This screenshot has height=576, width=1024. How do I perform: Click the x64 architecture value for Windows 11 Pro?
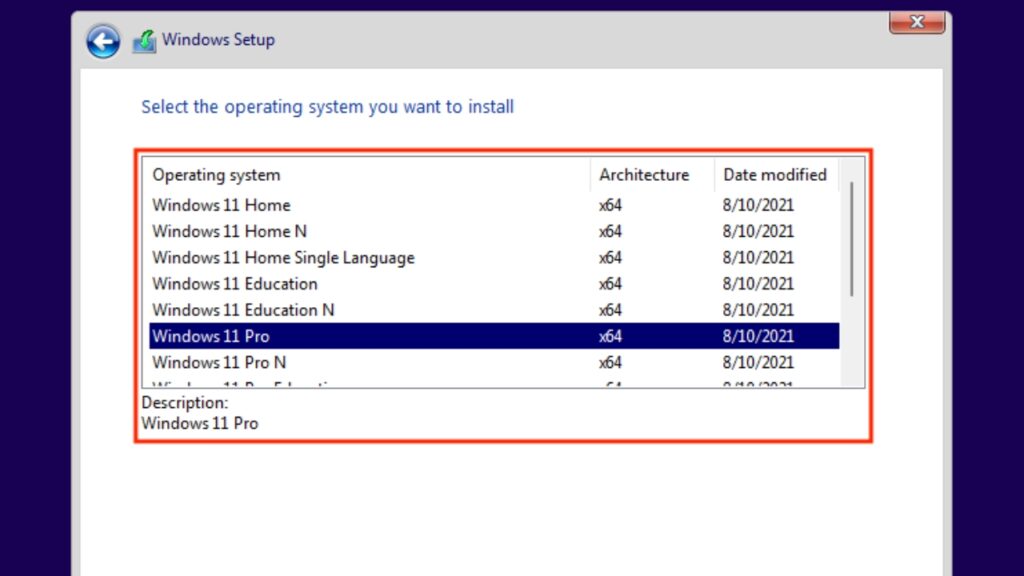610,336
